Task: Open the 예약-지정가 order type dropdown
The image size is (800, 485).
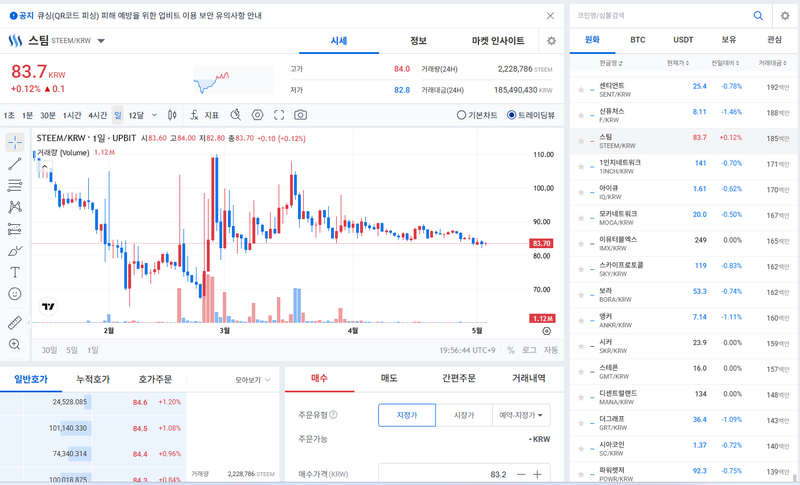Action: click(521, 415)
